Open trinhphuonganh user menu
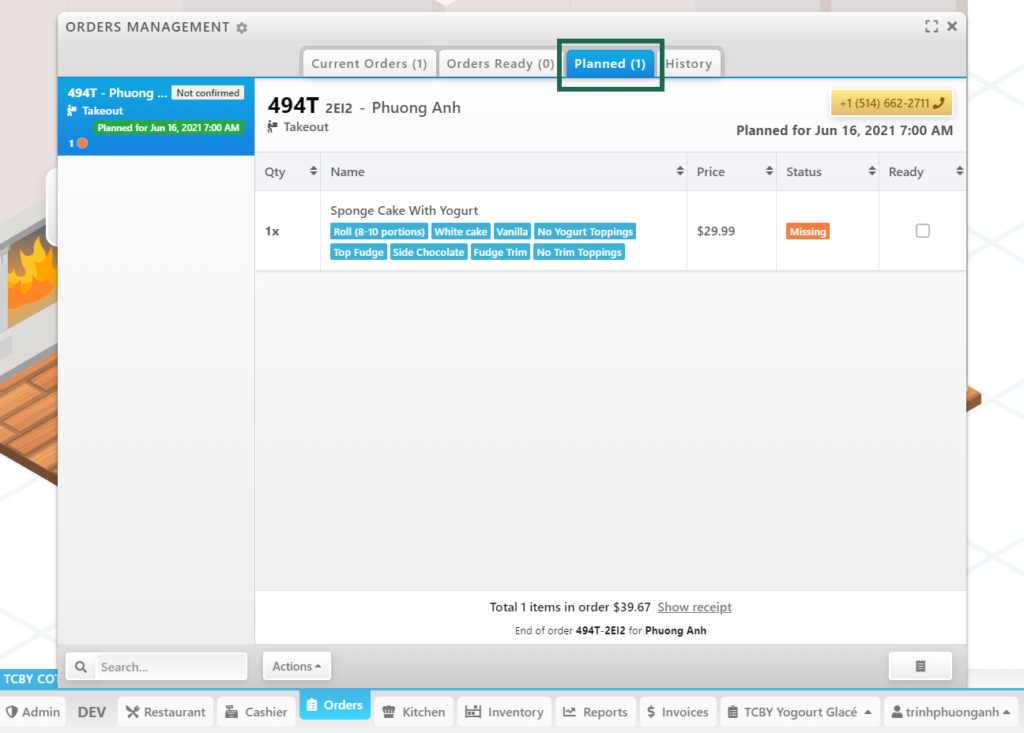1024x733 pixels. pyautogui.click(x=950, y=712)
